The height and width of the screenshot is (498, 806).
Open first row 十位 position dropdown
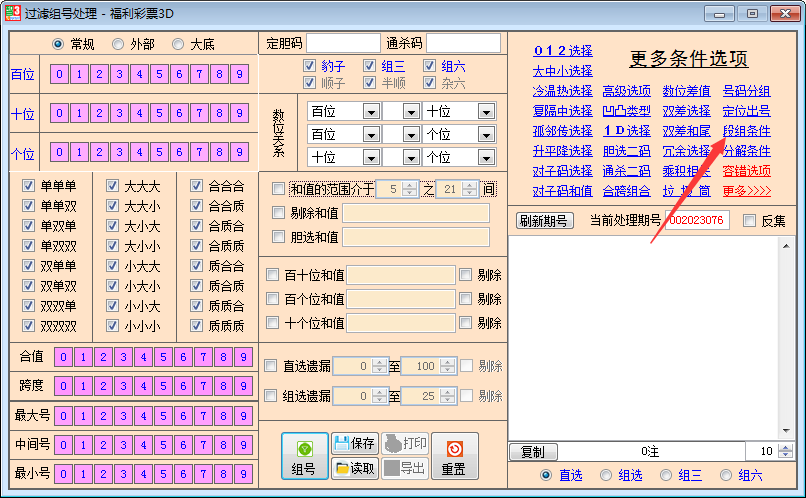(x=486, y=112)
